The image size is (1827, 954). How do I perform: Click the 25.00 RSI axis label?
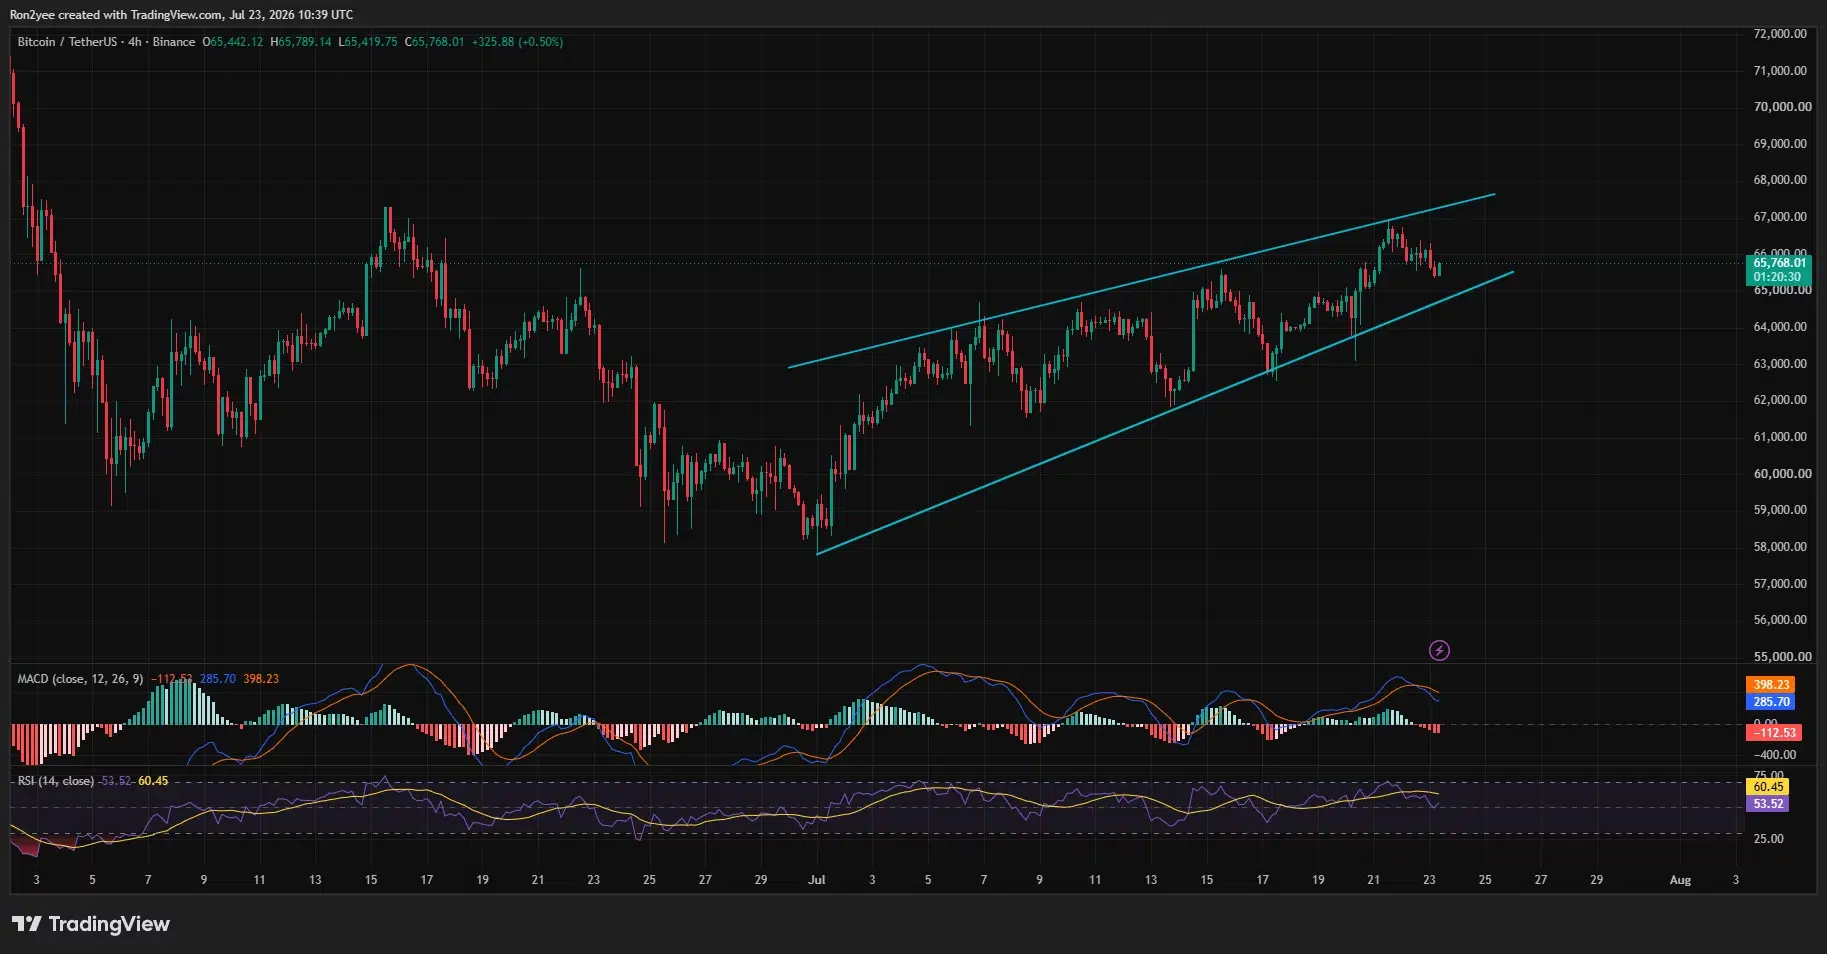1768,839
